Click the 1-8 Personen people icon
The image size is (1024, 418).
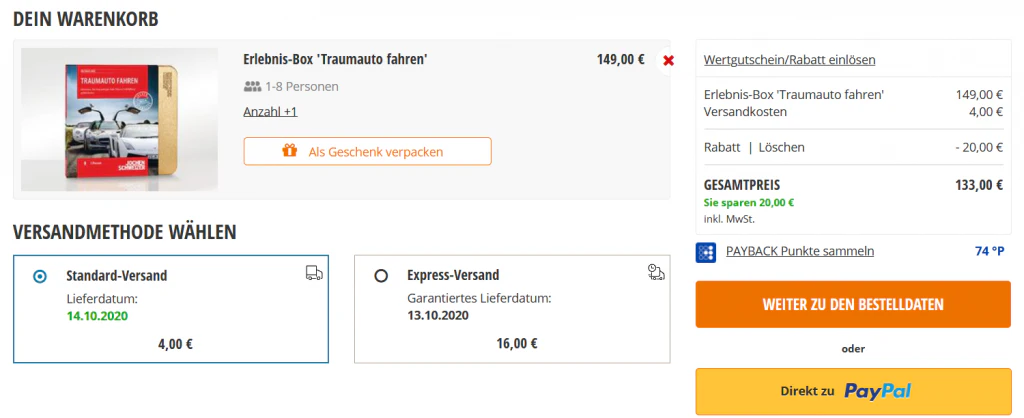pyautogui.click(x=252, y=86)
